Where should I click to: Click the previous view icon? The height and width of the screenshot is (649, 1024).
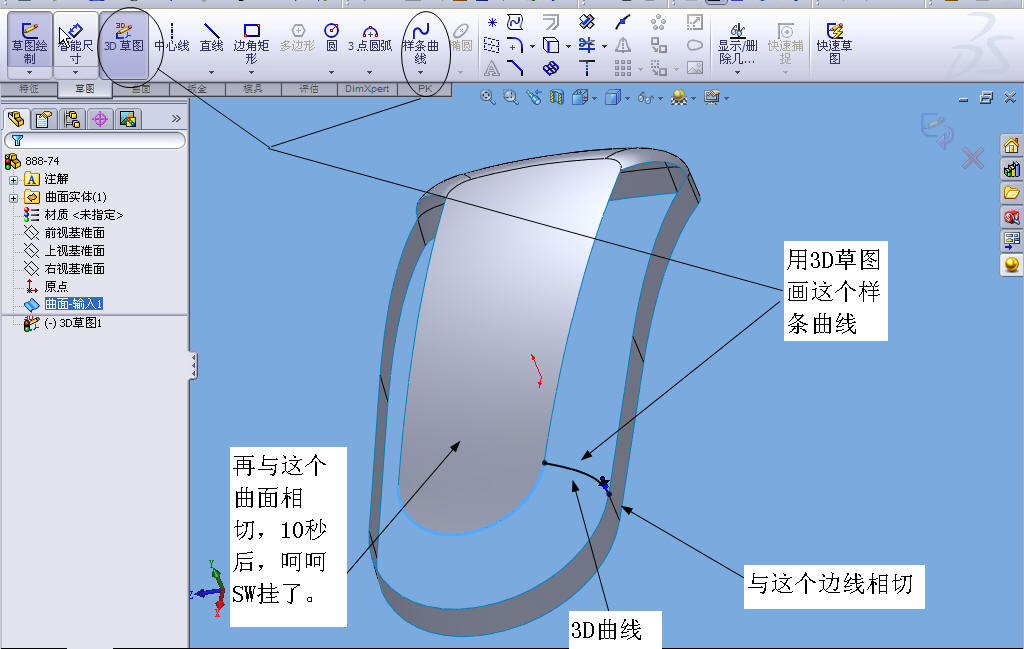(x=534, y=97)
